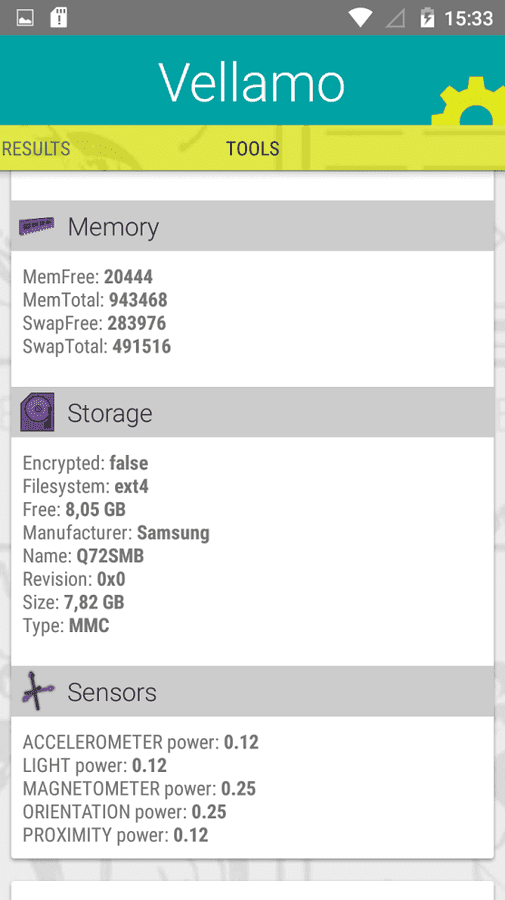The width and height of the screenshot is (505, 900).
Task: Tap the Wi-Fi status icon
Action: [x=360, y=18]
